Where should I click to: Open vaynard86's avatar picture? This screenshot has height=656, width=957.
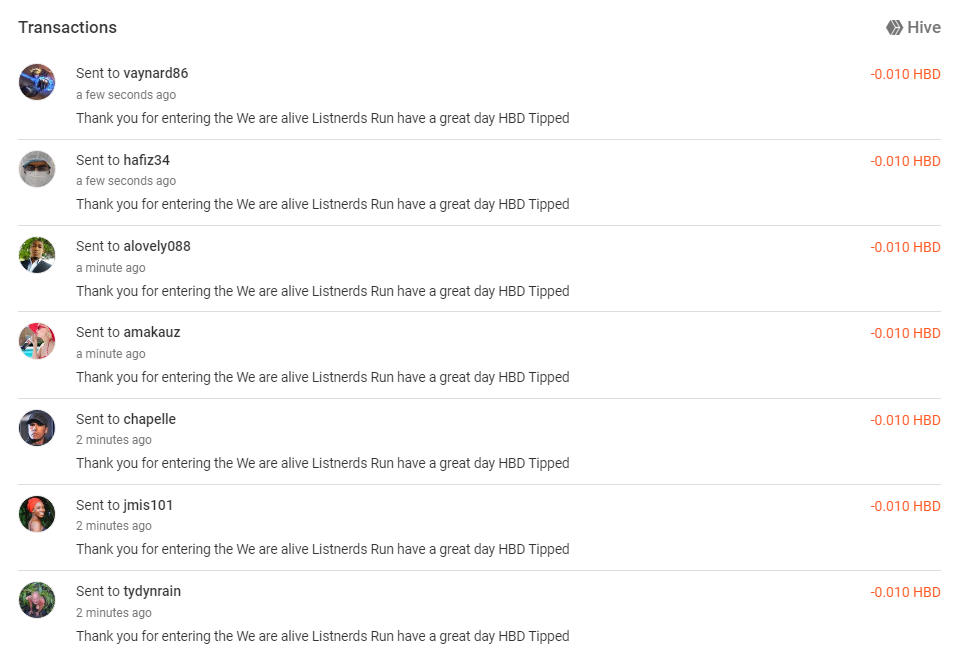pos(37,82)
